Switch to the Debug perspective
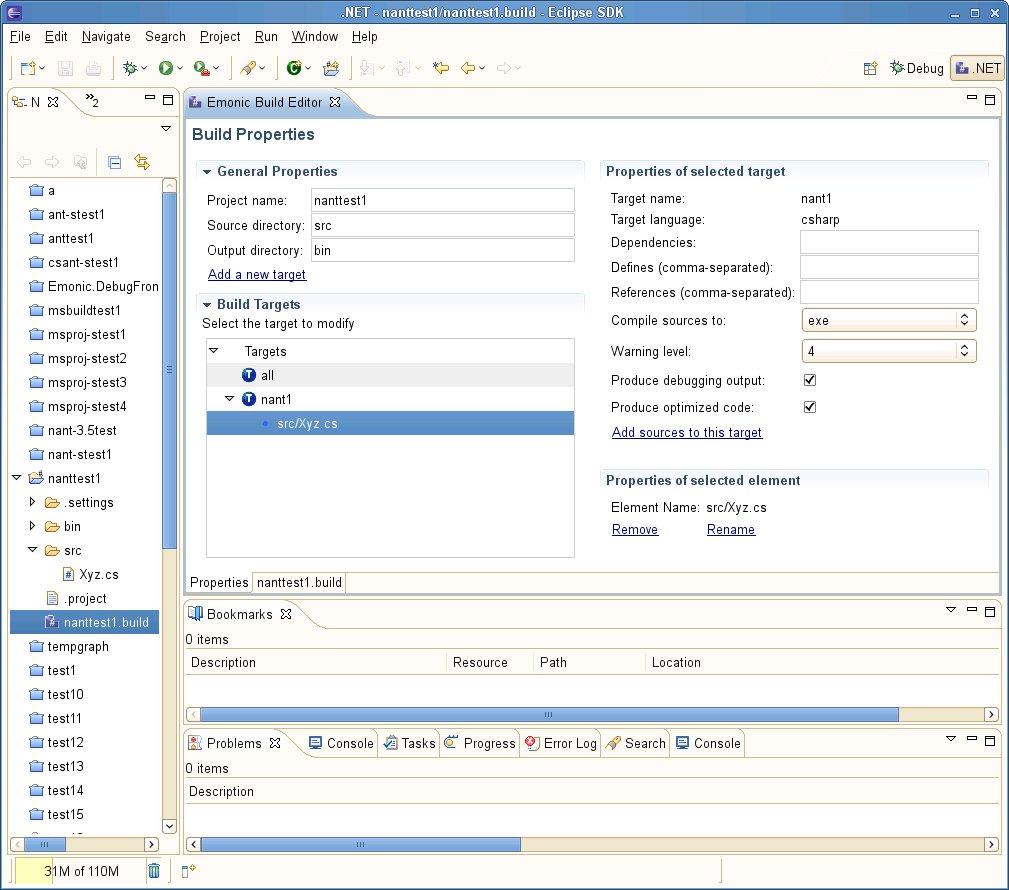The width and height of the screenshot is (1009, 890). click(x=916, y=68)
